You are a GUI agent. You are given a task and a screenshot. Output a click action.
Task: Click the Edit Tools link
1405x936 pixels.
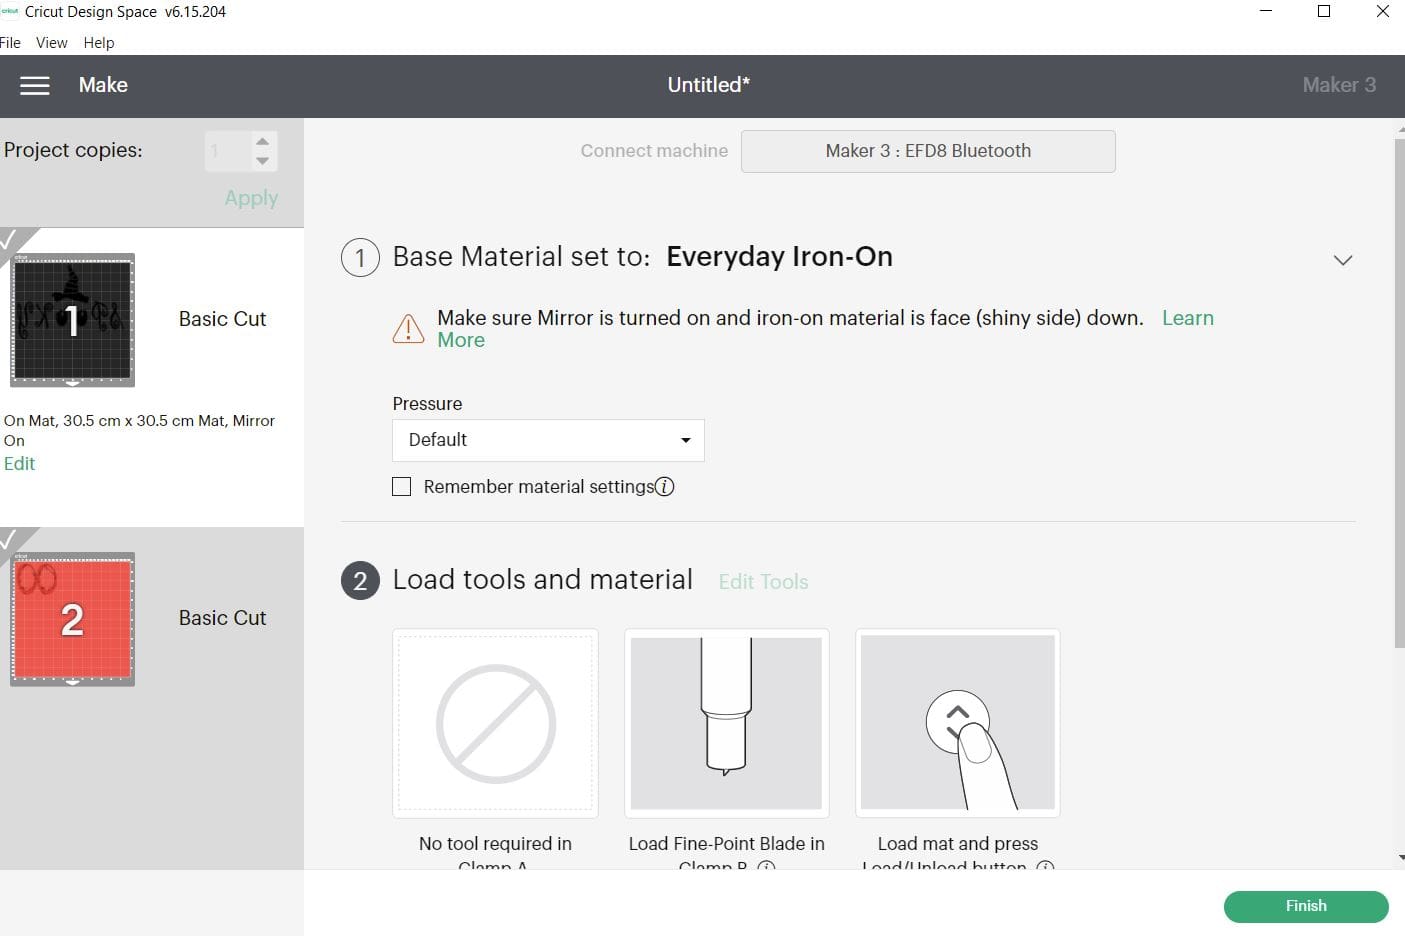763,582
